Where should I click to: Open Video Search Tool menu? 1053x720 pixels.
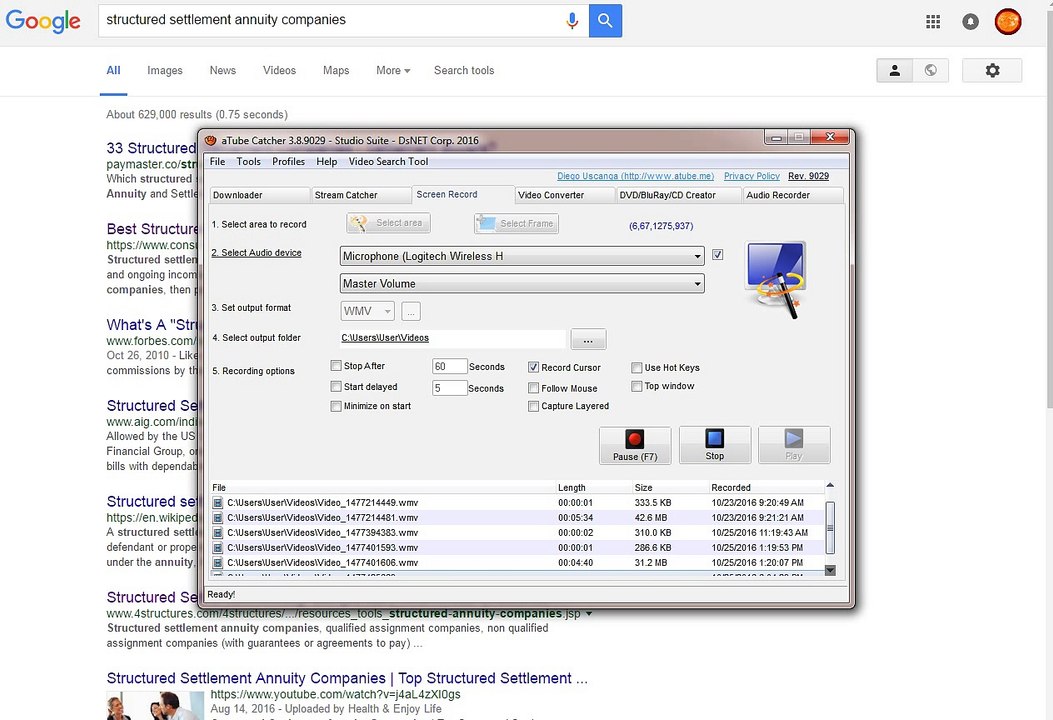[388, 161]
